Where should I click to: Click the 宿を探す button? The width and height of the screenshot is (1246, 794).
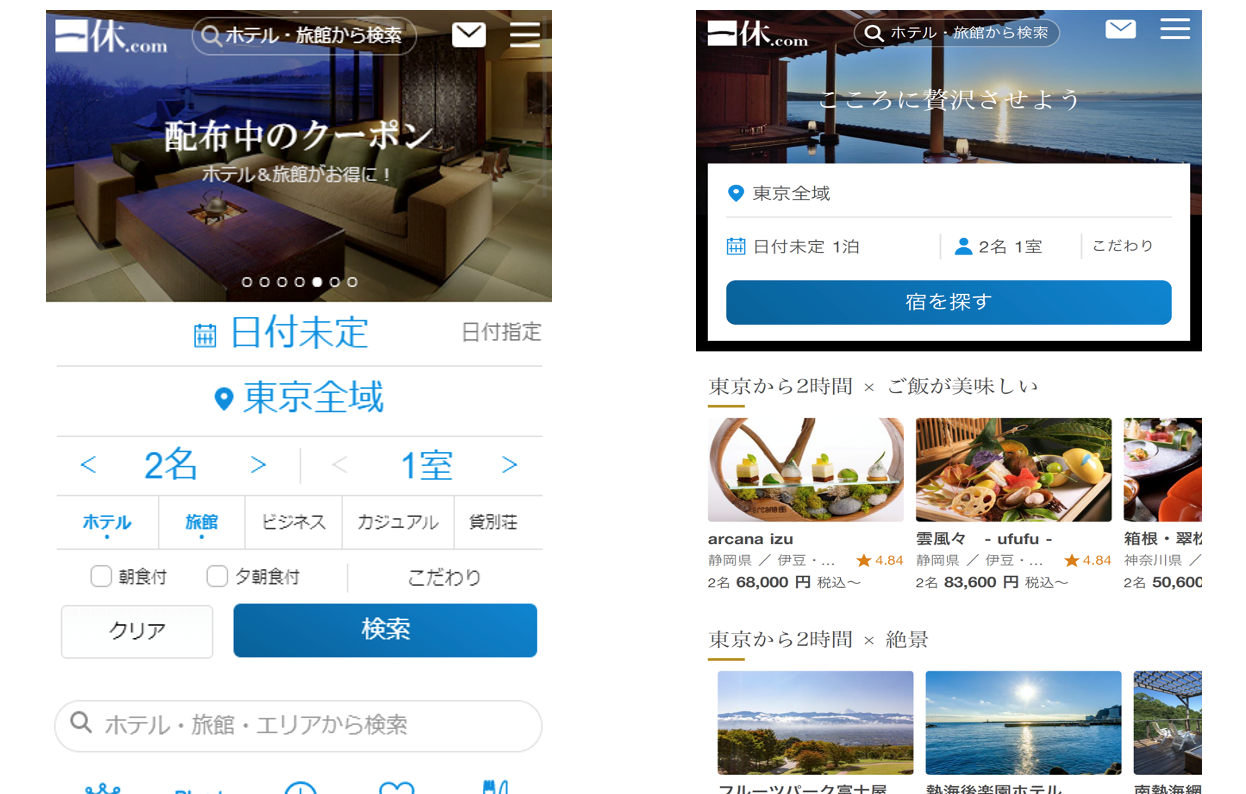coord(948,302)
